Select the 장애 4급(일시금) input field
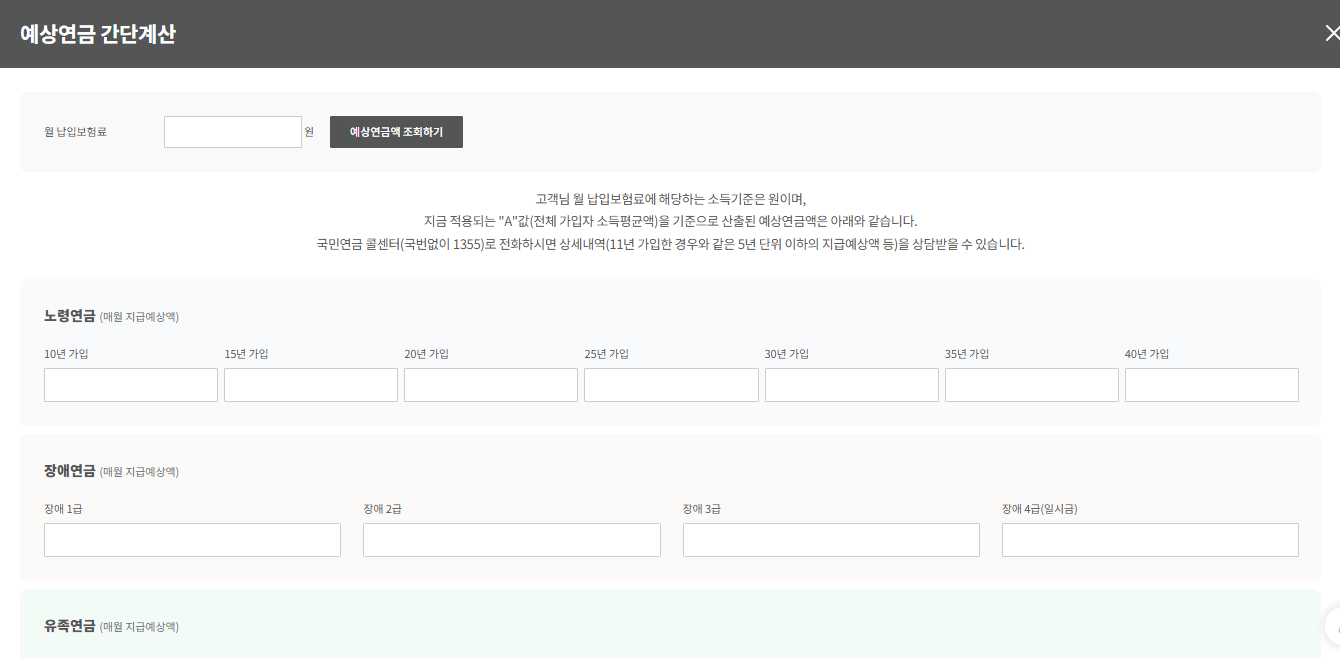Screen dimensions: 1340x658 [1149, 539]
